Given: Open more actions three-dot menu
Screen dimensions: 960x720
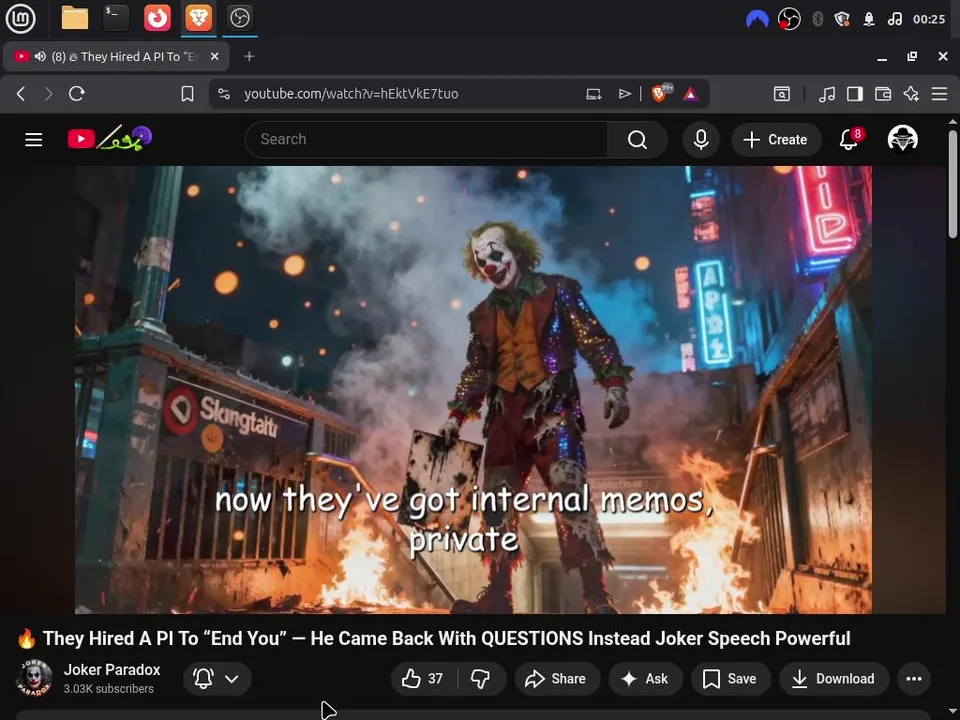Looking at the screenshot, I should click(x=913, y=678).
